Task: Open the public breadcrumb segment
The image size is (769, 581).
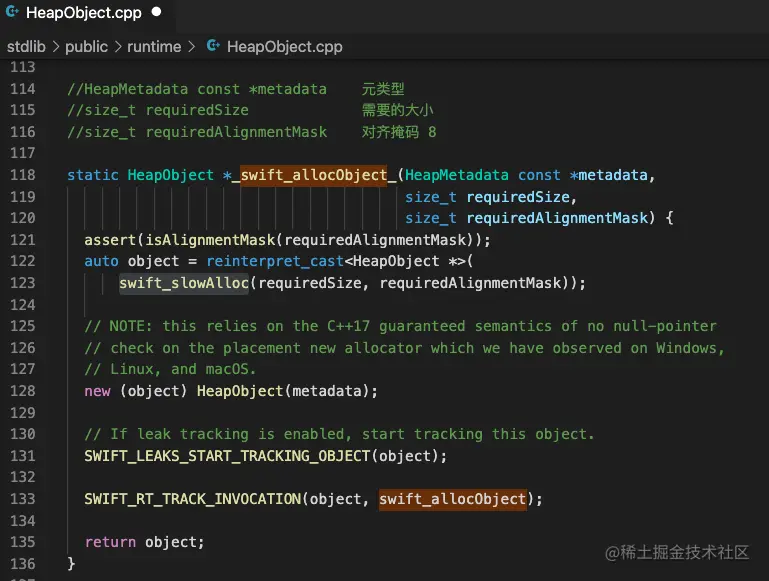Action: click(x=86, y=47)
